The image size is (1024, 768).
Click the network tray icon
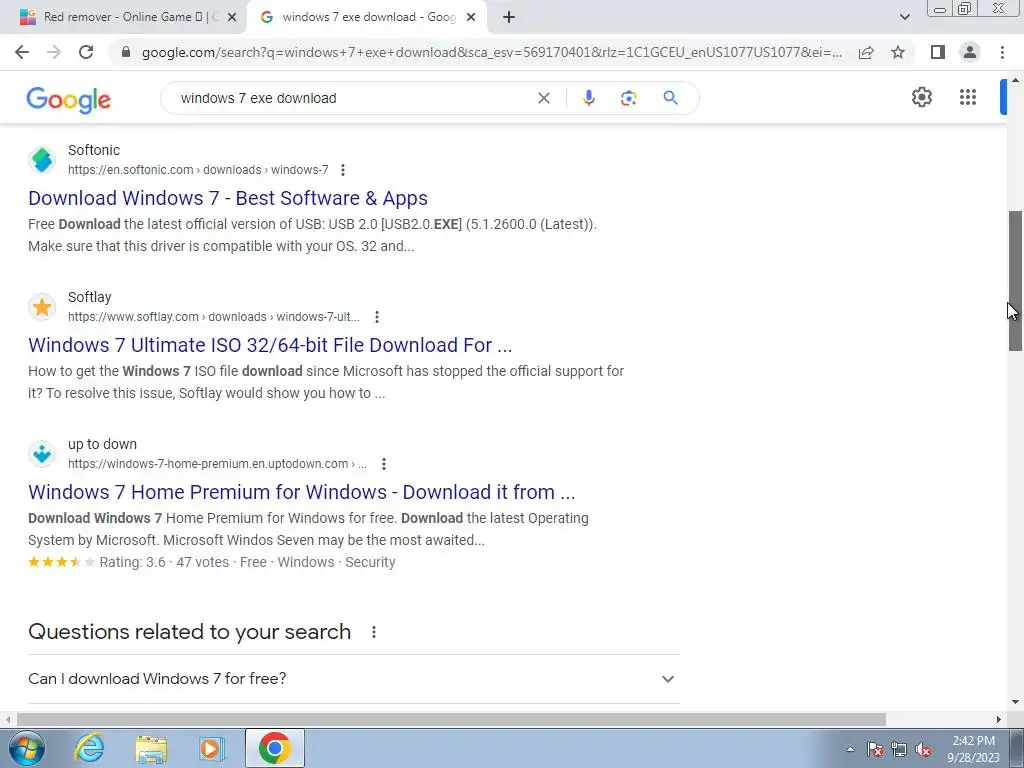point(899,749)
